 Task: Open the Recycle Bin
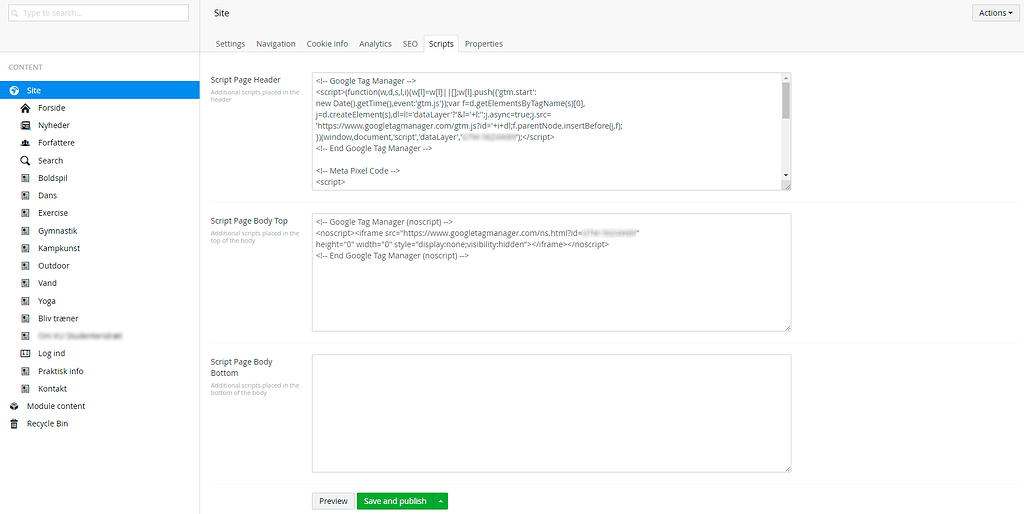pyautogui.click(x=47, y=424)
